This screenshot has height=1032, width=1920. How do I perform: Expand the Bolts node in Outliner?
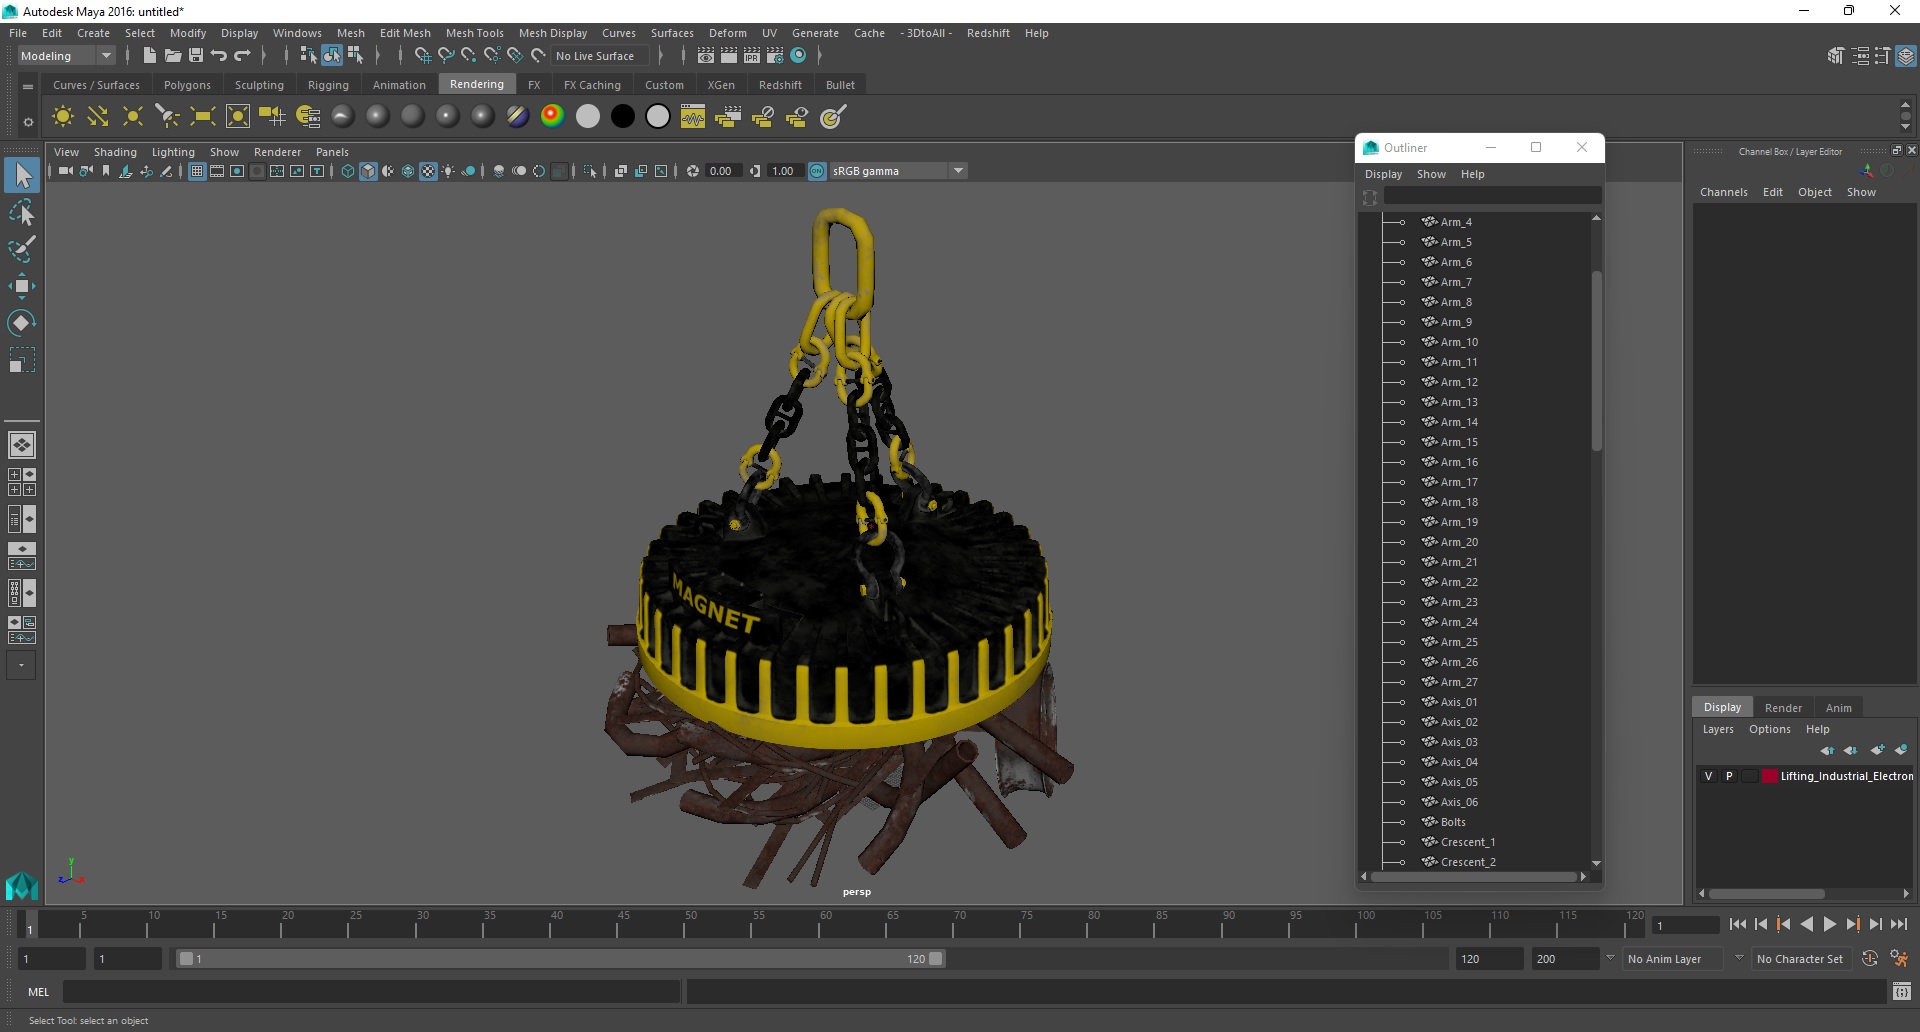(1401, 822)
